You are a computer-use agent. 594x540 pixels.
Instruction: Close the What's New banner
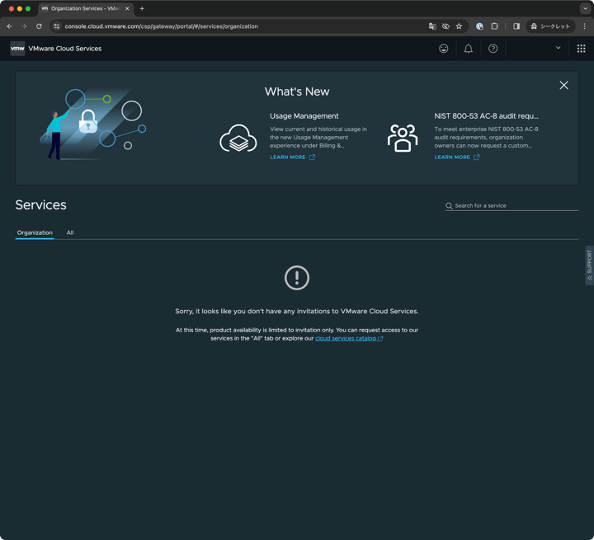[x=564, y=85]
